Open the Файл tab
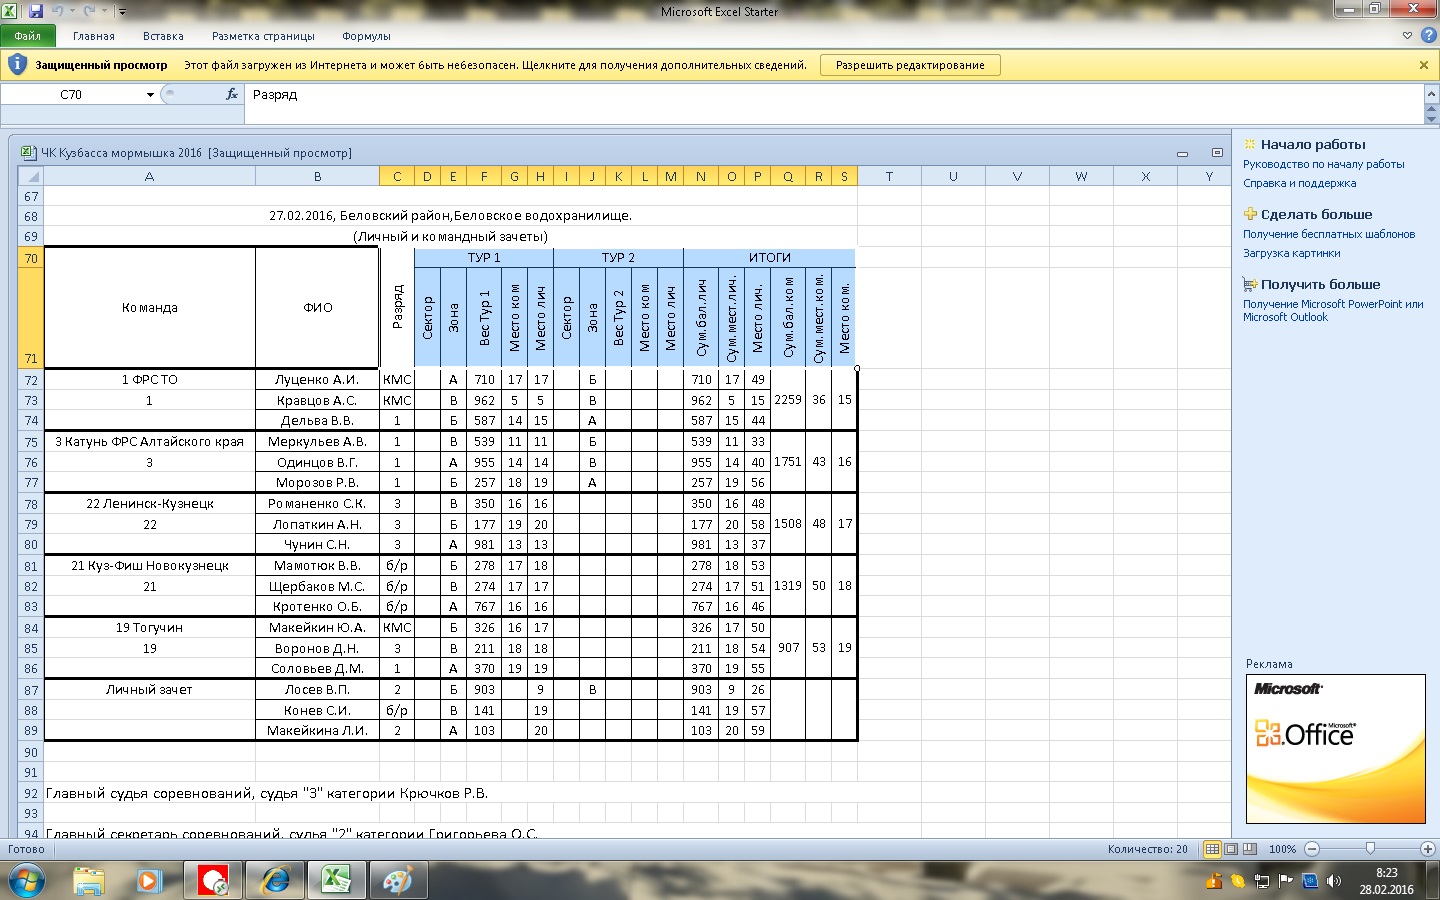 tap(28, 36)
